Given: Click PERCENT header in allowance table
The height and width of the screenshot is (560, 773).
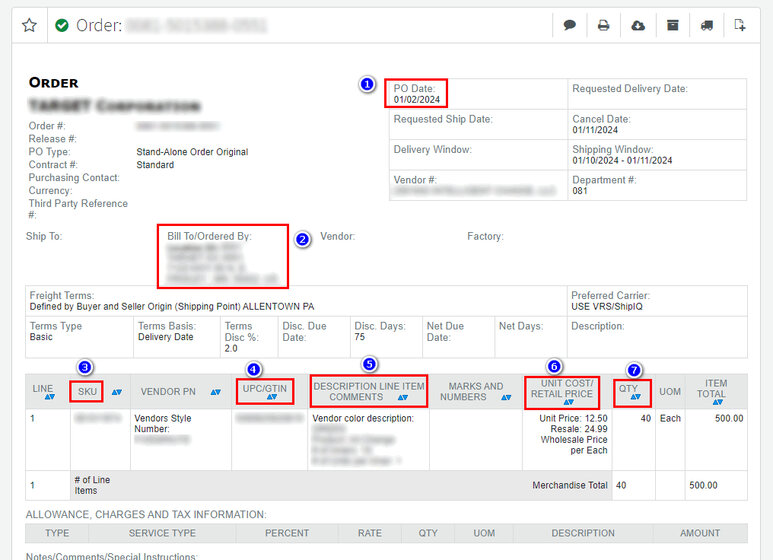Looking at the screenshot, I should tap(287, 533).
